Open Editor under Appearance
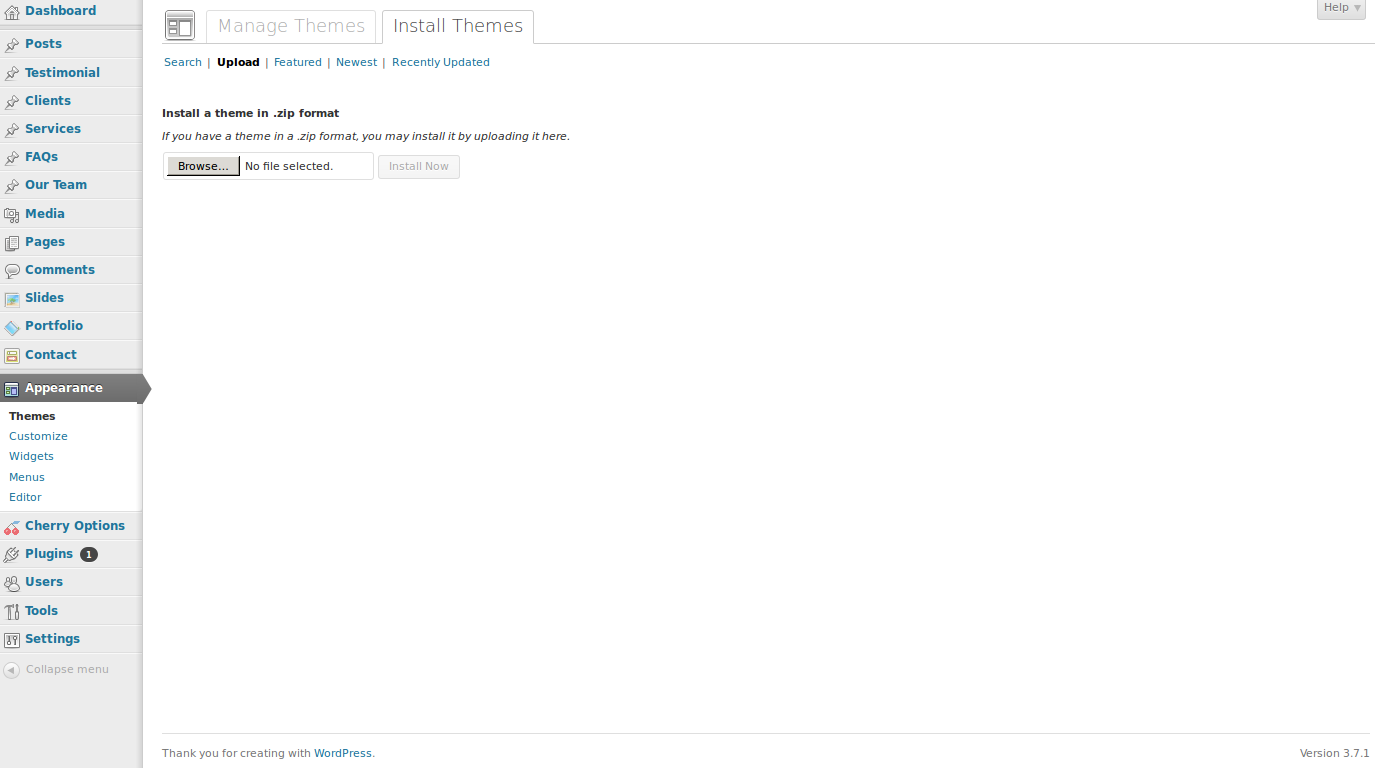Image resolution: width=1386 pixels, height=768 pixels. 25,497
